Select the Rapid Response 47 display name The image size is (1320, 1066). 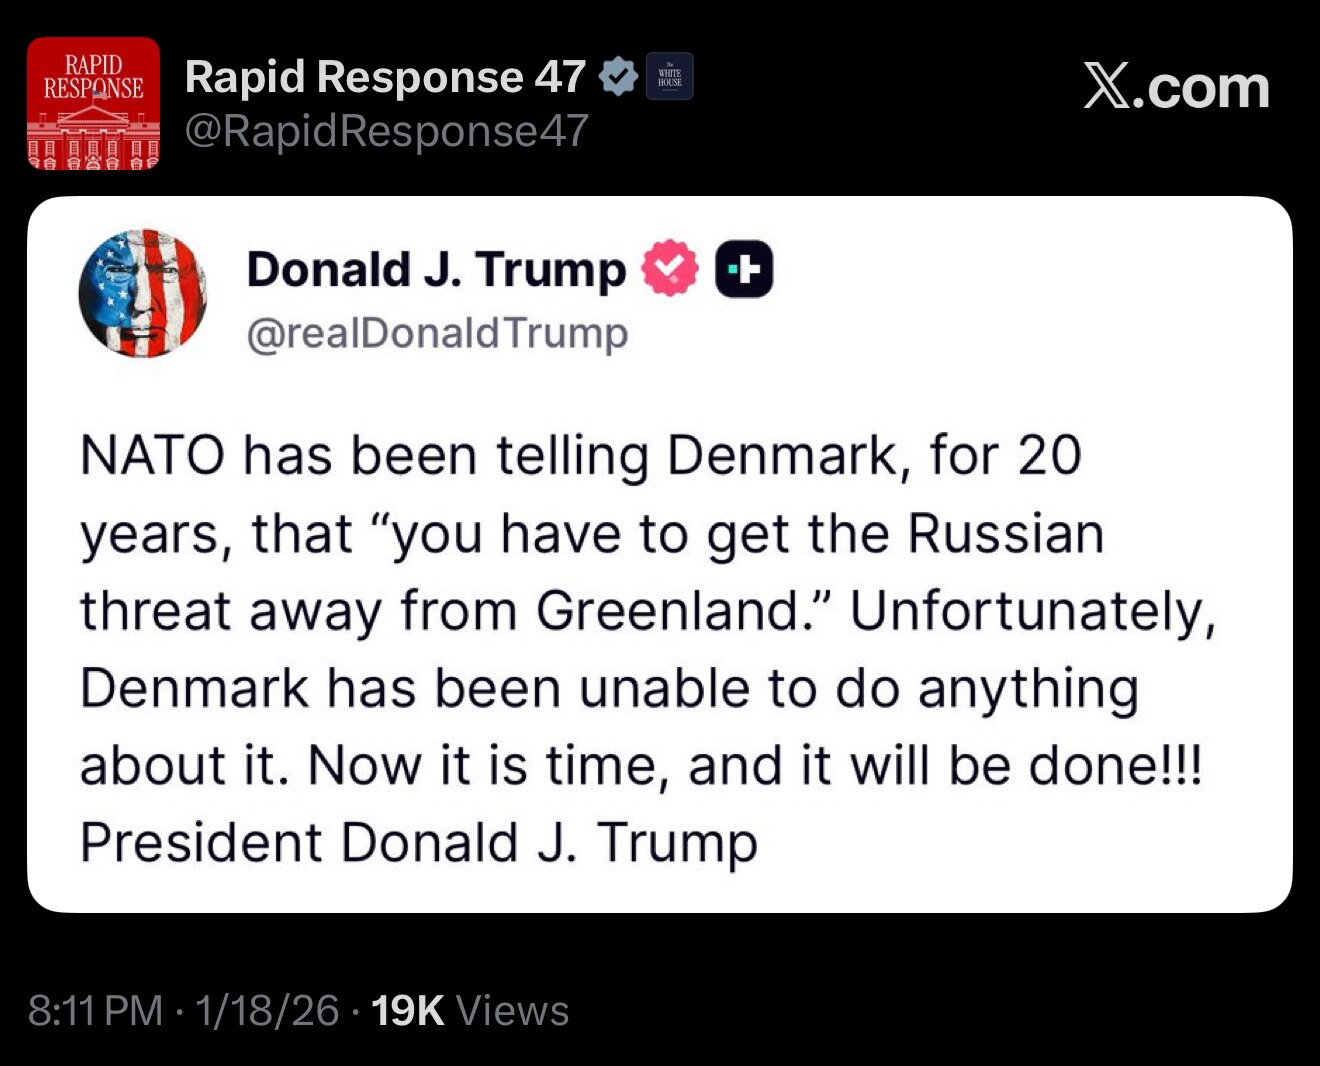click(386, 74)
